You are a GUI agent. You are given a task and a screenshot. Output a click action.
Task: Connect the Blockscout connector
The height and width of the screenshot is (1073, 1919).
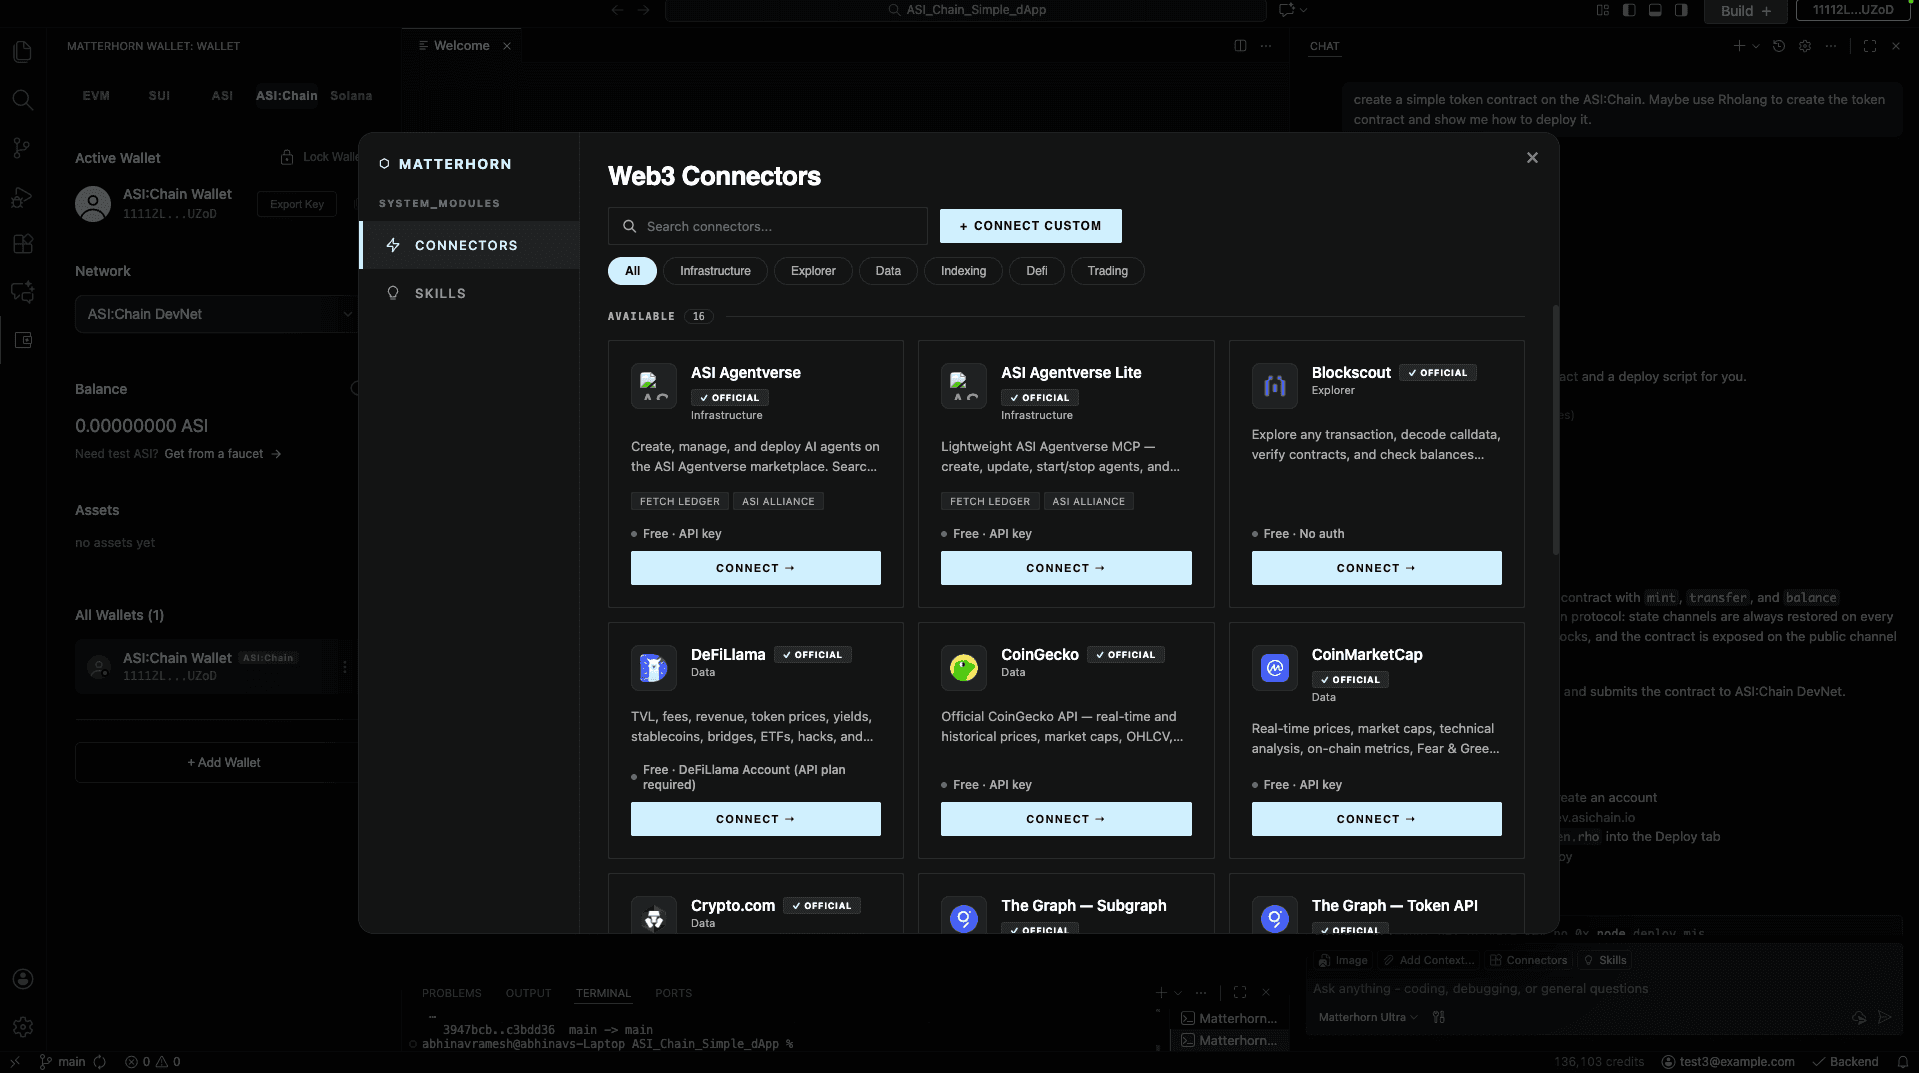(1376, 568)
